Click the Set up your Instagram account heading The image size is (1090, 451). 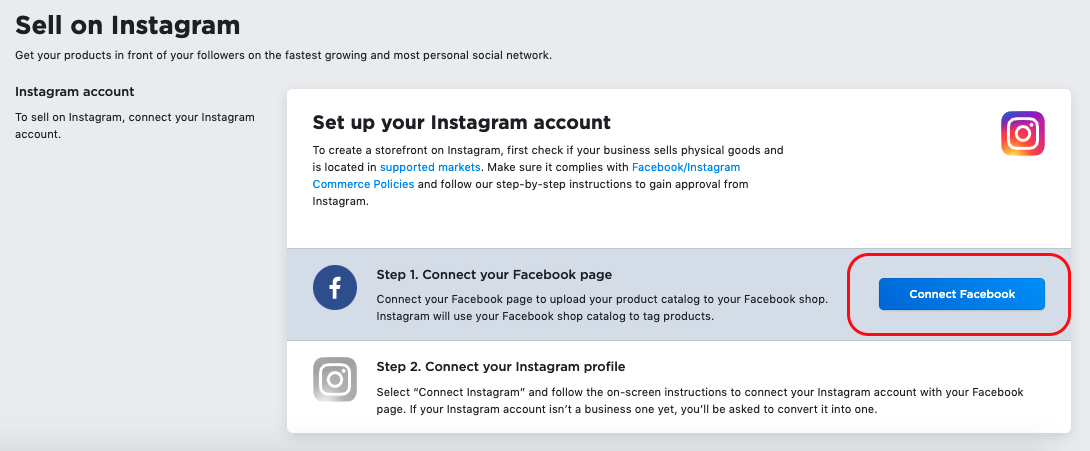[462, 123]
